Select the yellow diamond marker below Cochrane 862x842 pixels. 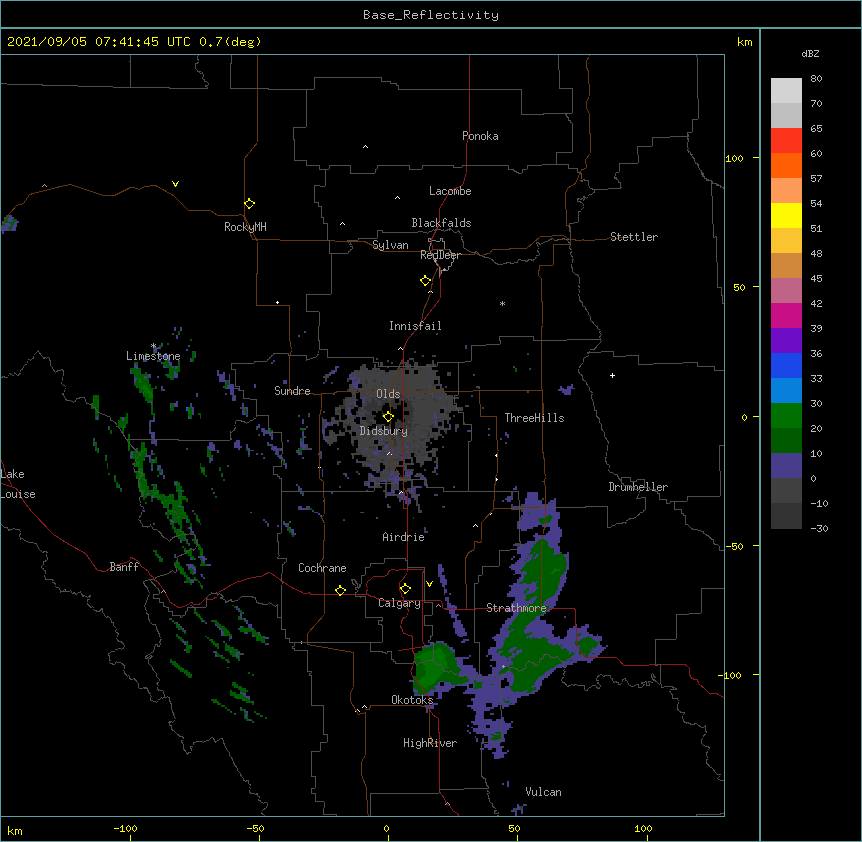coord(340,590)
